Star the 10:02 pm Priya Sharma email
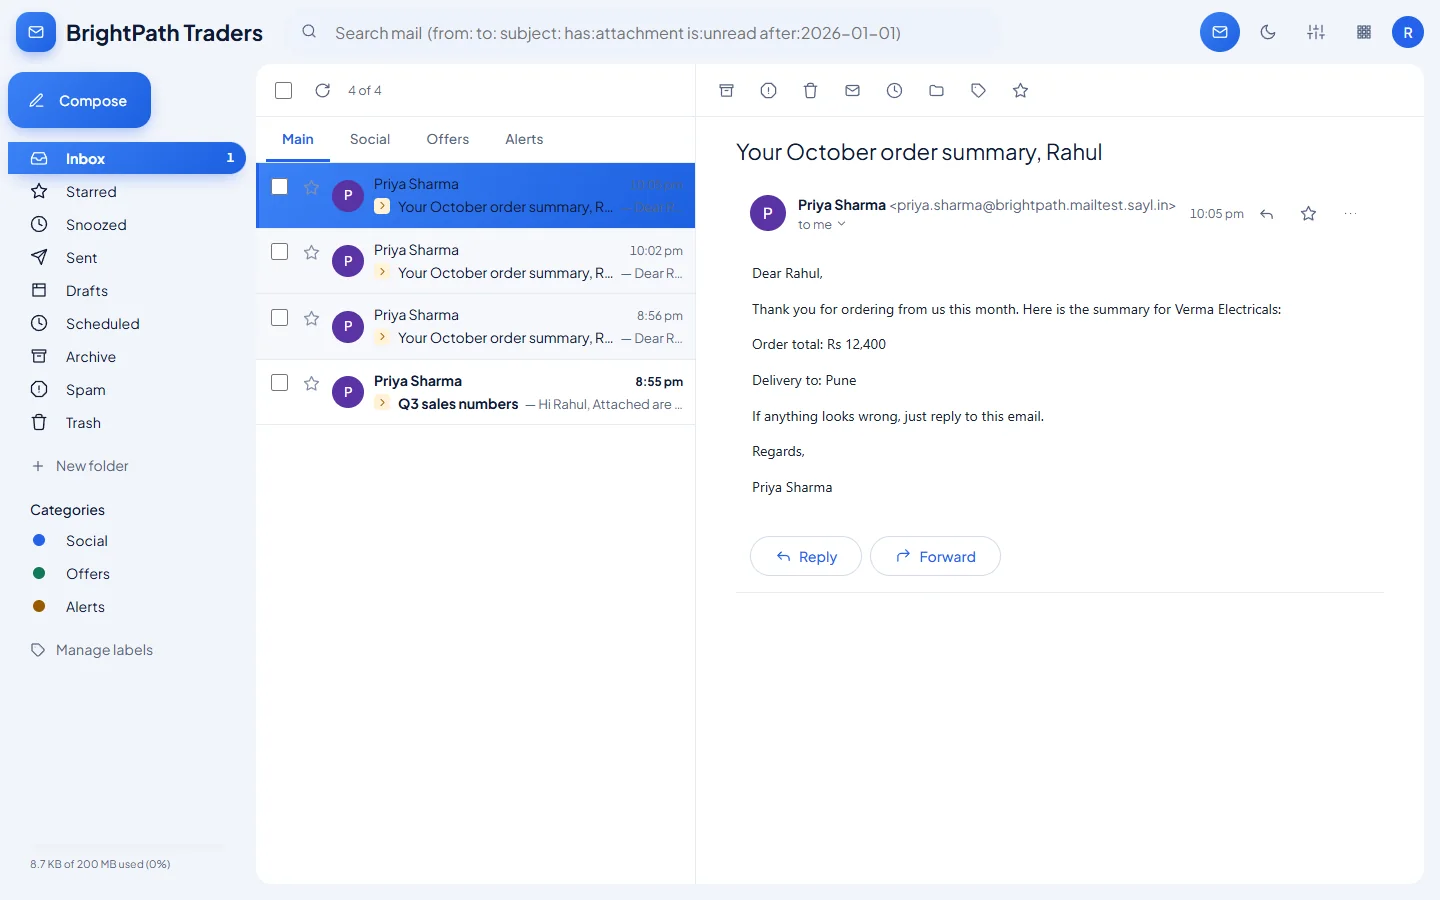 click(x=312, y=252)
